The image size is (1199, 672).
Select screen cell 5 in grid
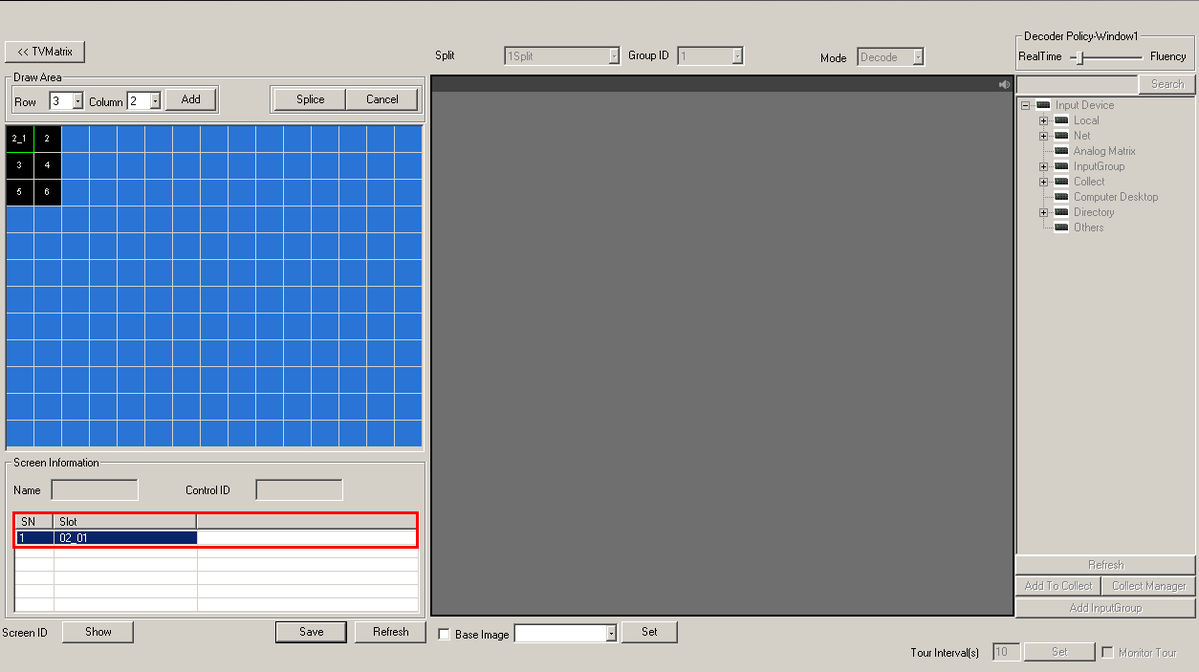click(x=19, y=192)
